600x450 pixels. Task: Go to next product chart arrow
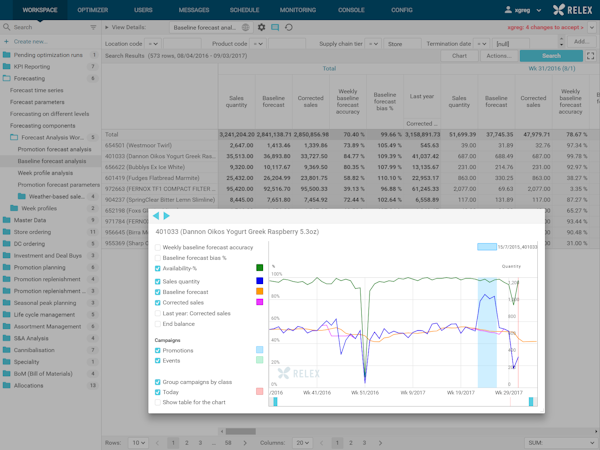point(166,216)
